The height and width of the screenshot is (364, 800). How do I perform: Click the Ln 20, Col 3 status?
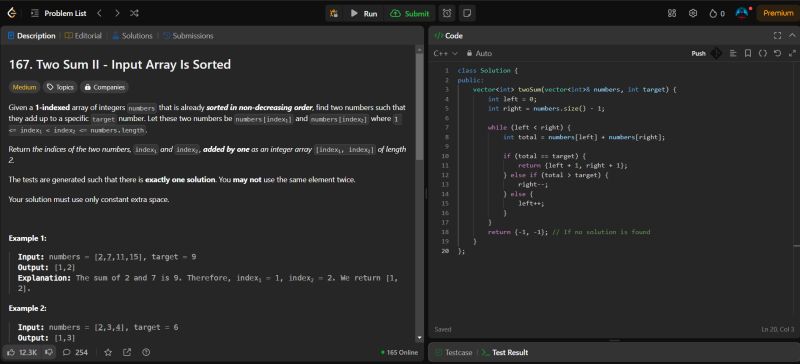[x=778, y=330]
